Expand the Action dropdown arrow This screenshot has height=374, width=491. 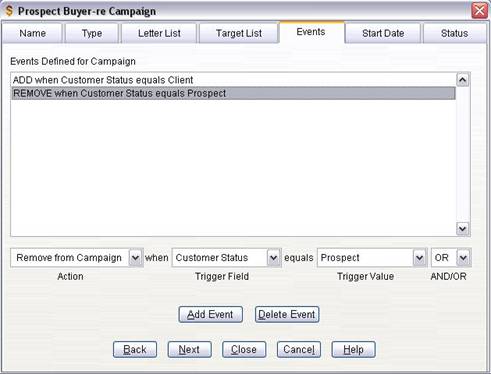(136, 258)
